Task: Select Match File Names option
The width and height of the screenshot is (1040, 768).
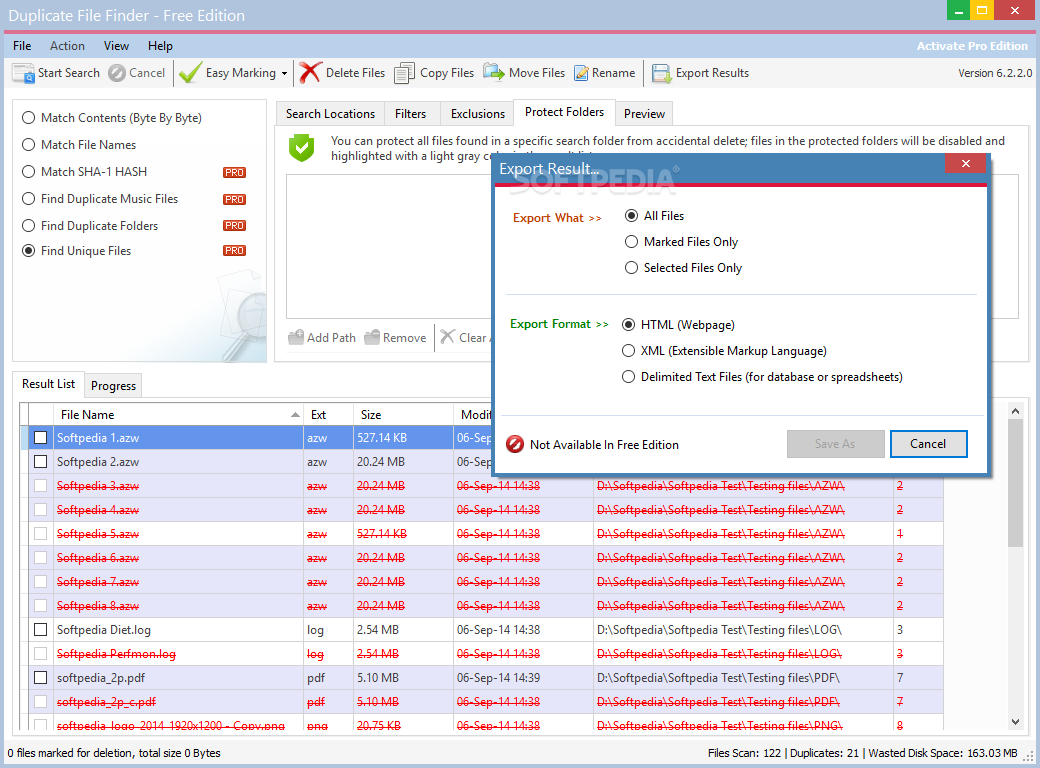Action: click(29, 145)
